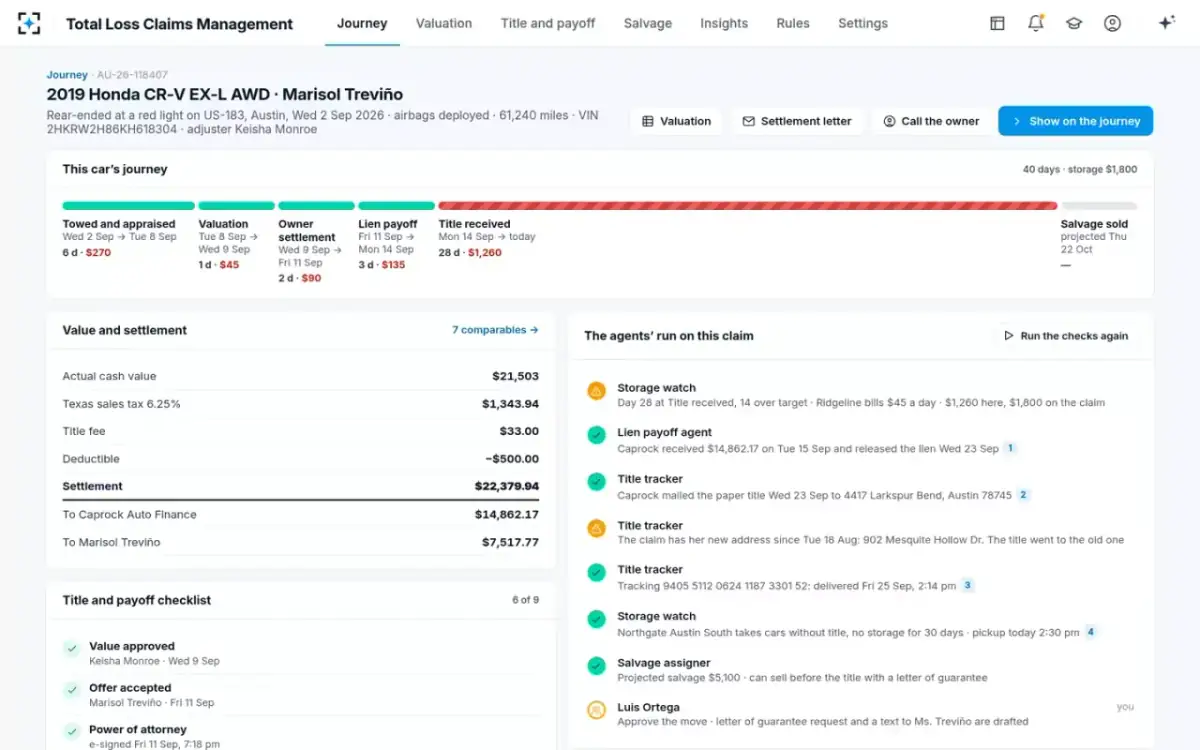Click Storage watch warning icon, Day 28
Image resolution: width=1200 pixels, height=750 pixels.
(x=596, y=391)
